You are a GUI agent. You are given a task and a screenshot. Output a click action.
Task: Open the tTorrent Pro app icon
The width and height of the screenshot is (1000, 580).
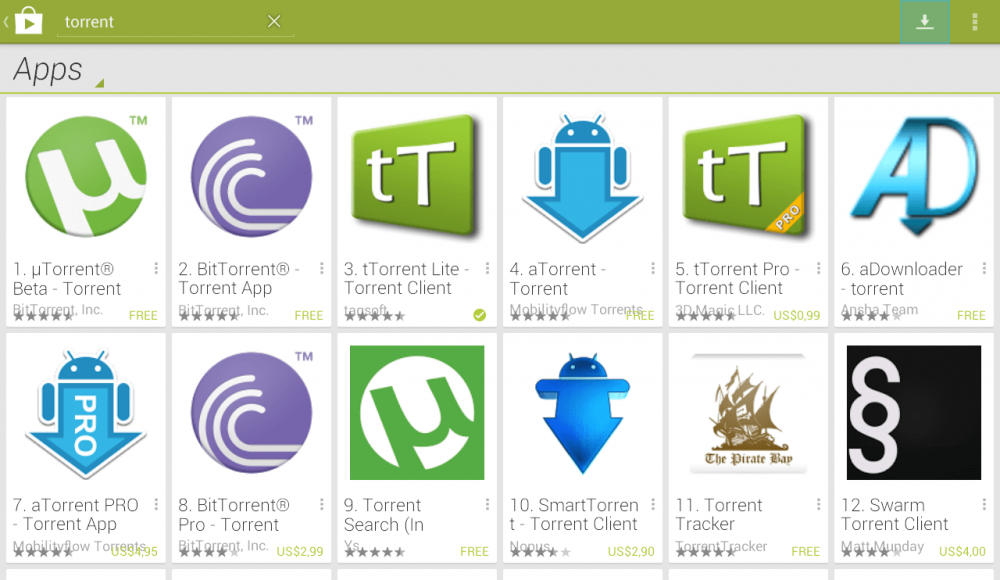click(x=748, y=176)
